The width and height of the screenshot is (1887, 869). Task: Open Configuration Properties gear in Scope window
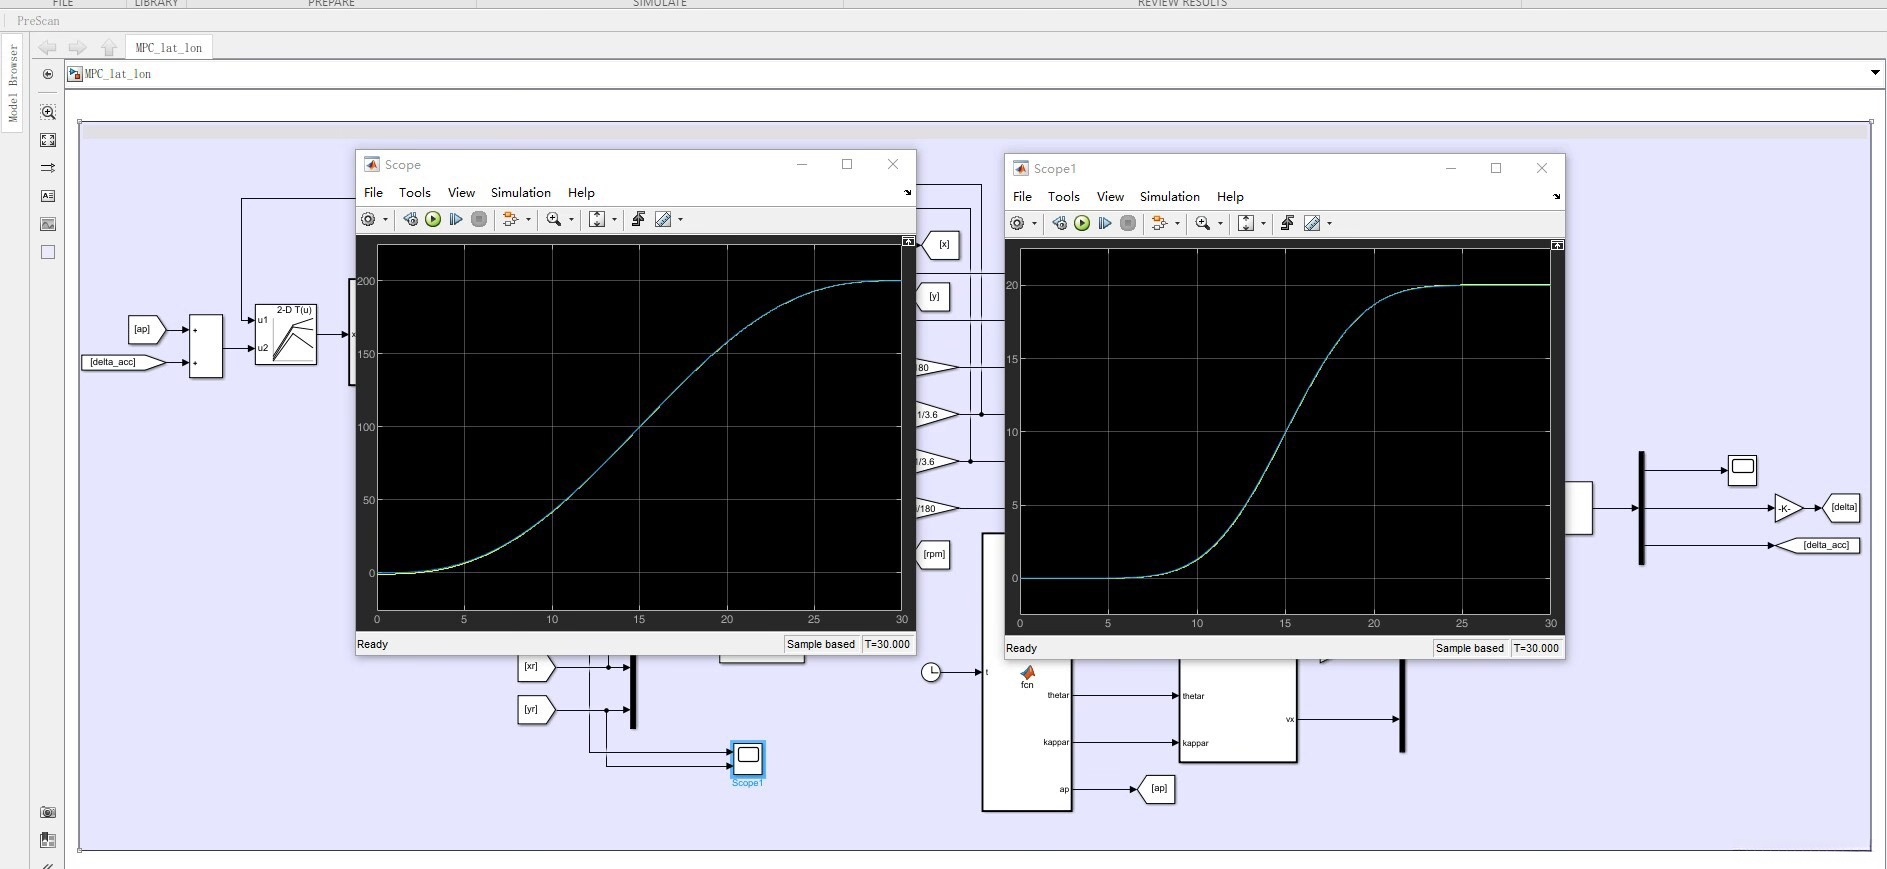[368, 220]
